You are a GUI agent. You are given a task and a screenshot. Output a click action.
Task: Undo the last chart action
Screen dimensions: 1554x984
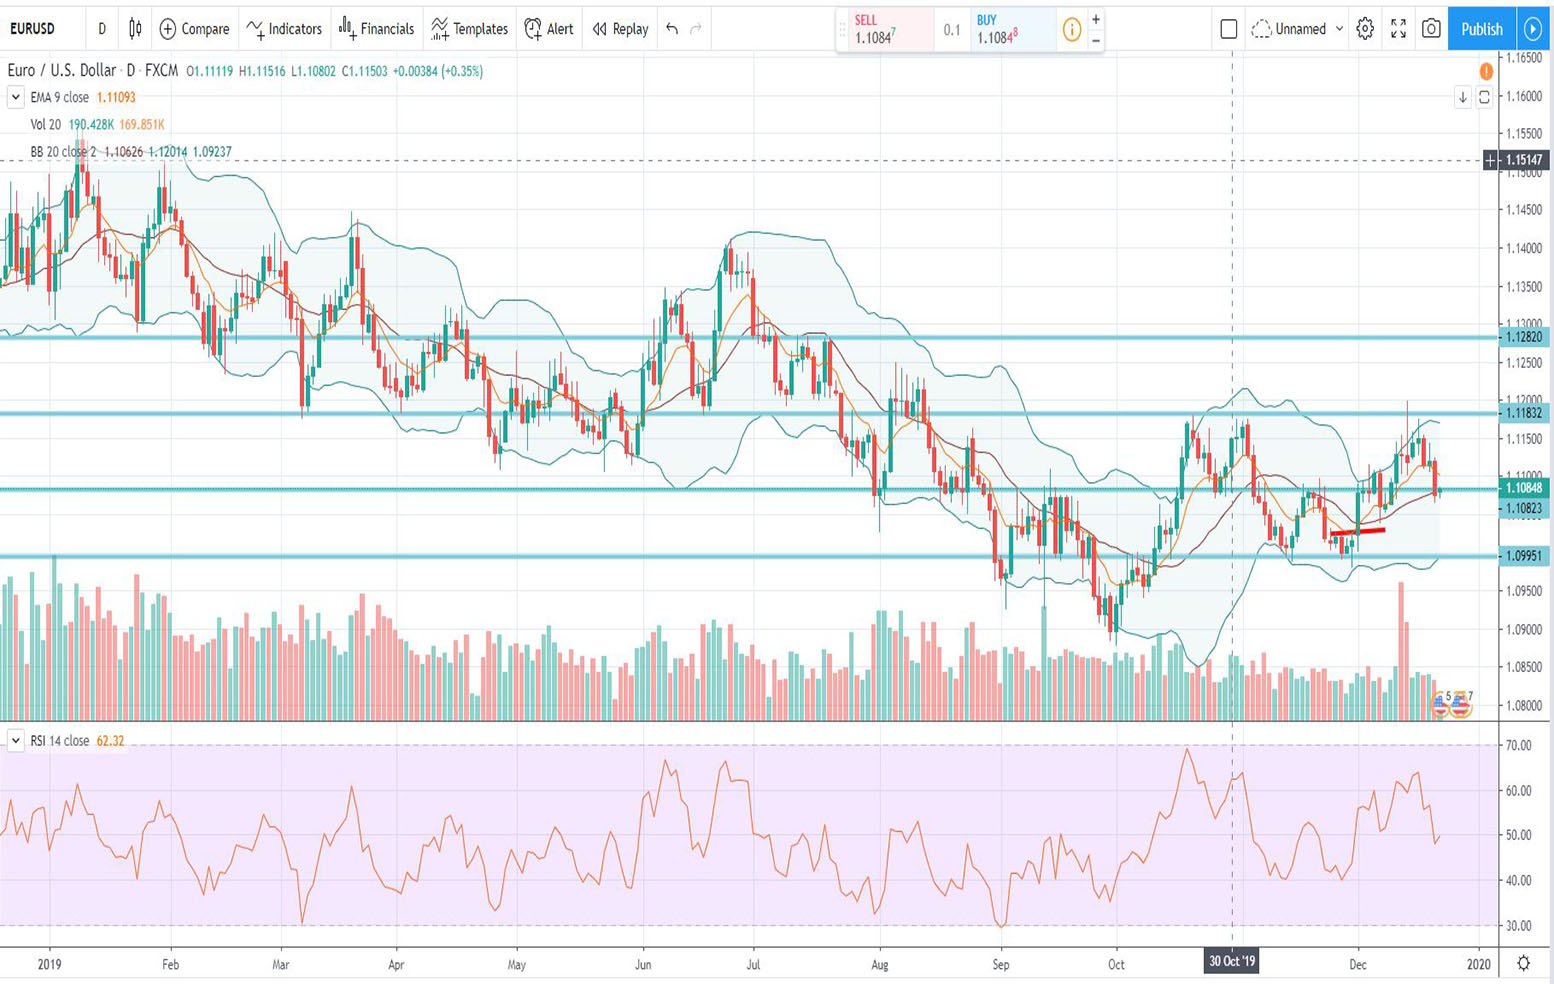pyautogui.click(x=672, y=29)
